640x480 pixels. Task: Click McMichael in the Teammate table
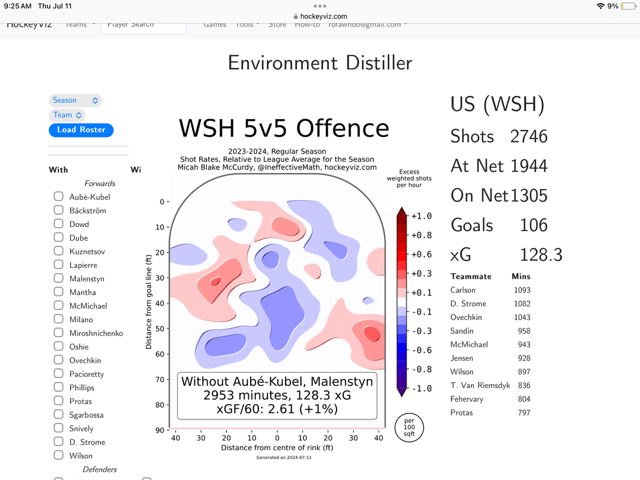pos(469,344)
